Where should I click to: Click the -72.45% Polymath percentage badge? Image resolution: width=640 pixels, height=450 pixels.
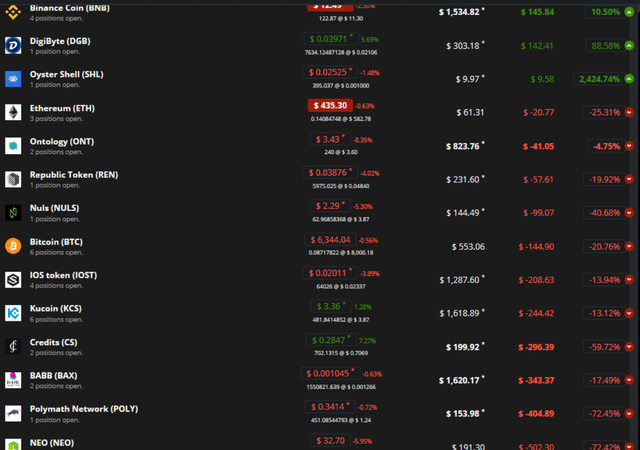pos(604,414)
